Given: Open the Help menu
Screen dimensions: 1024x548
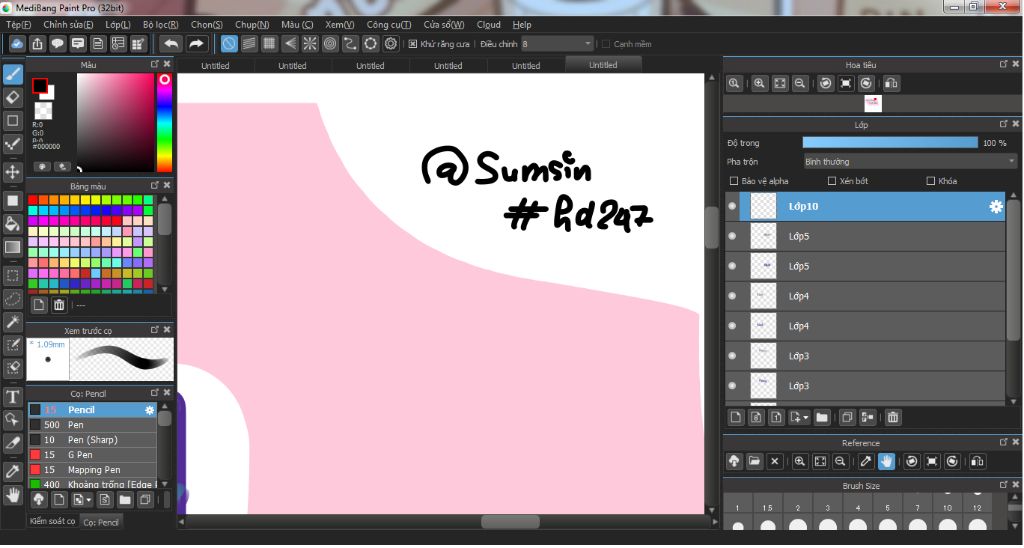Looking at the screenshot, I should [522, 25].
